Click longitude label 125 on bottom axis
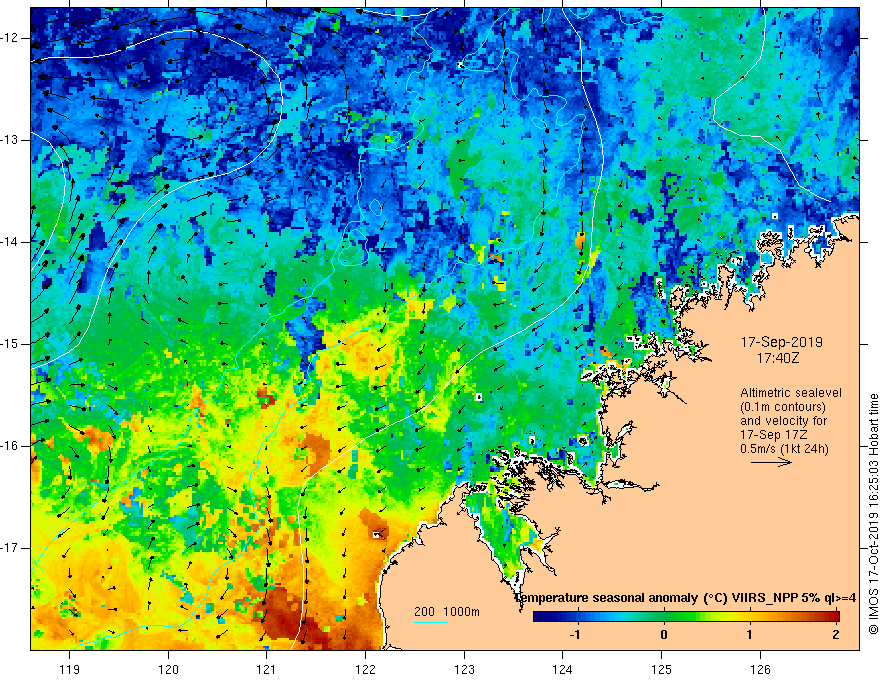Screen dimensions: 880x680 [662, 669]
